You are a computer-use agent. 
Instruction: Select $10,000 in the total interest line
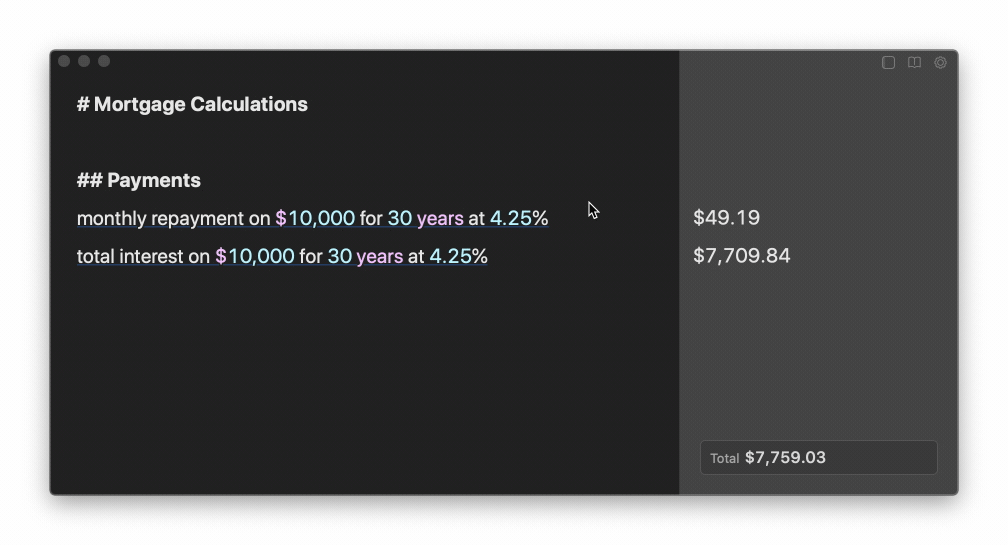[255, 256]
